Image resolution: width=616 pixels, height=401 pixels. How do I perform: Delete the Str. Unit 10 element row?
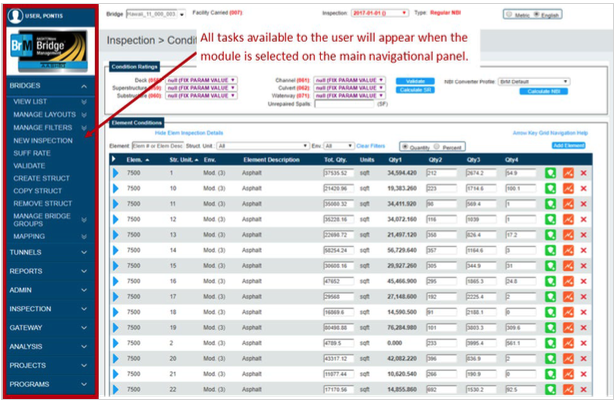pyautogui.click(x=584, y=189)
